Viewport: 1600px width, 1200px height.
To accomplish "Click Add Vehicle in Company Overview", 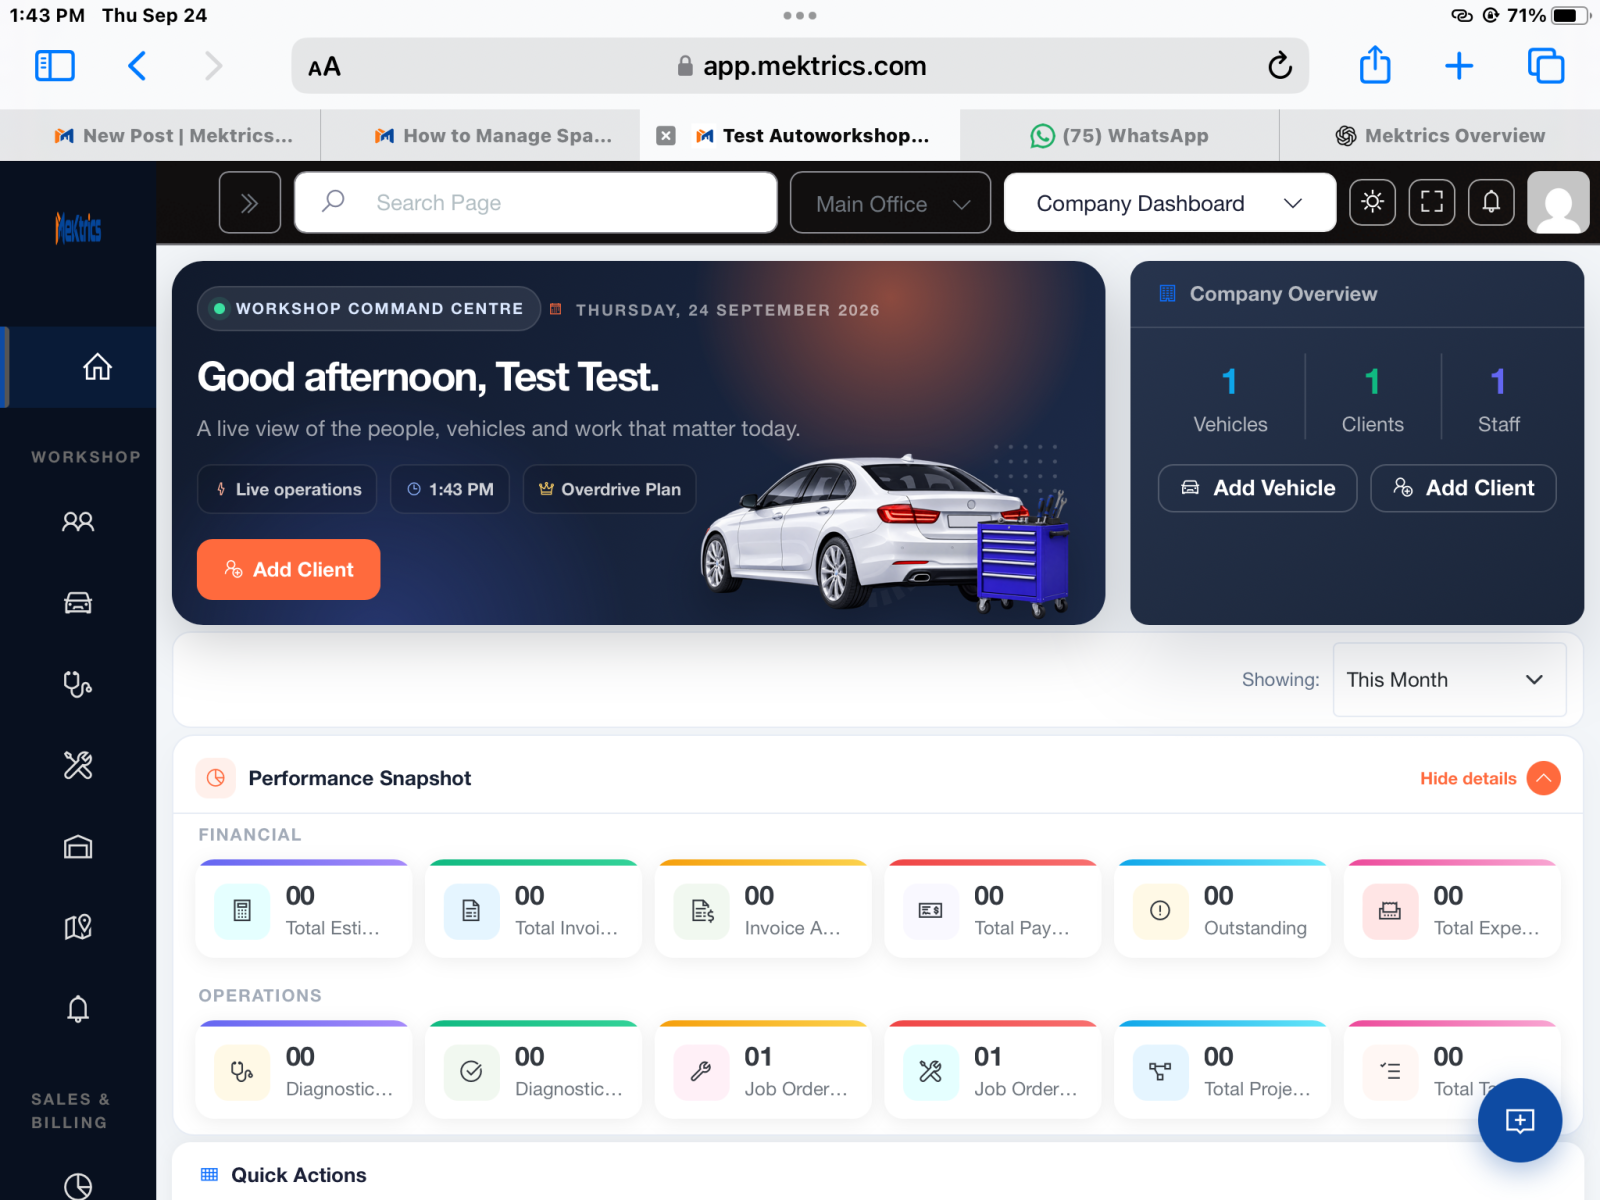I will click(1257, 488).
